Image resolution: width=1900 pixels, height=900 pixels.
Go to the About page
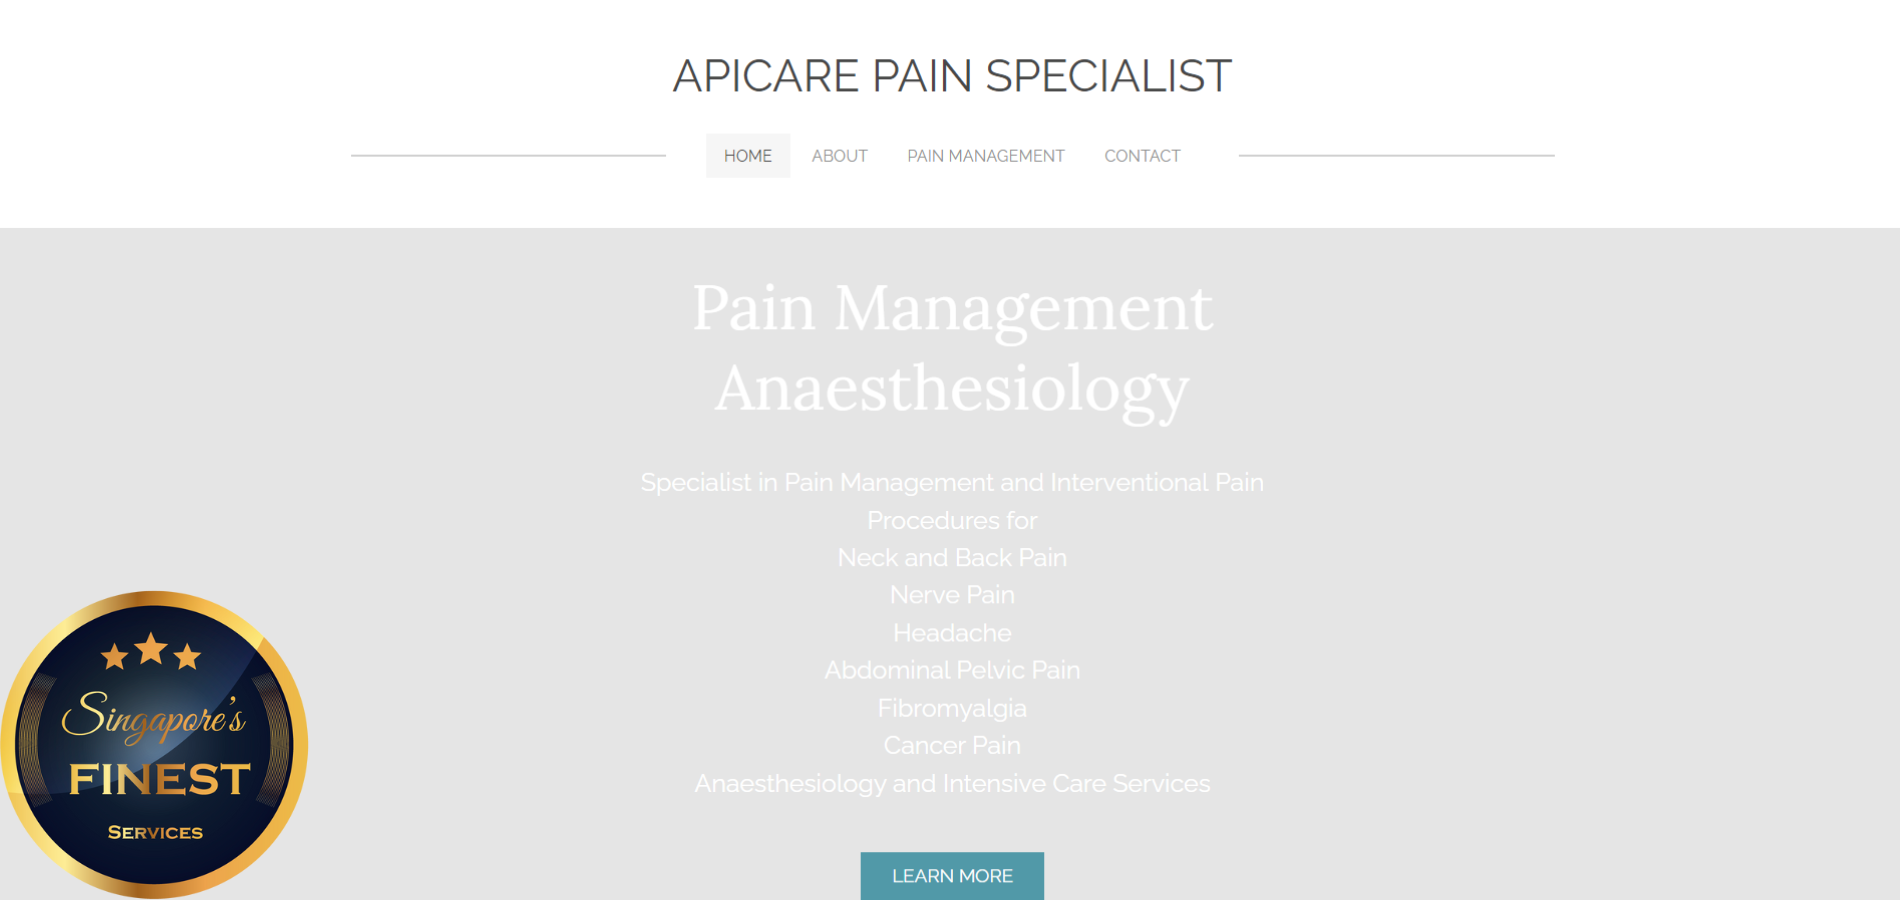(x=839, y=156)
